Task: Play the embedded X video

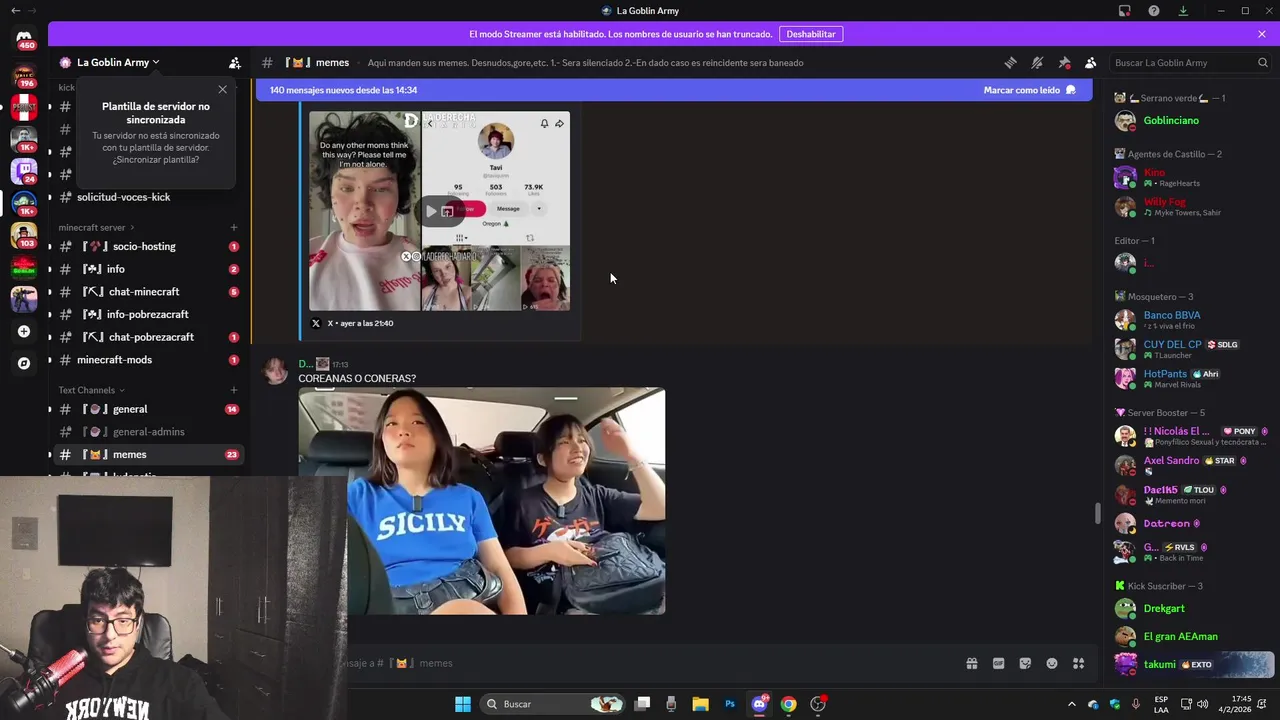Action: click(431, 211)
